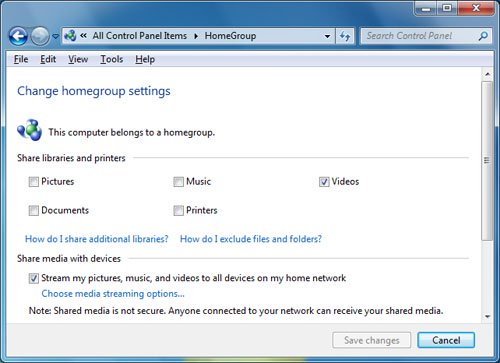Click the vertical scrollbar thumb

(x=488, y=161)
